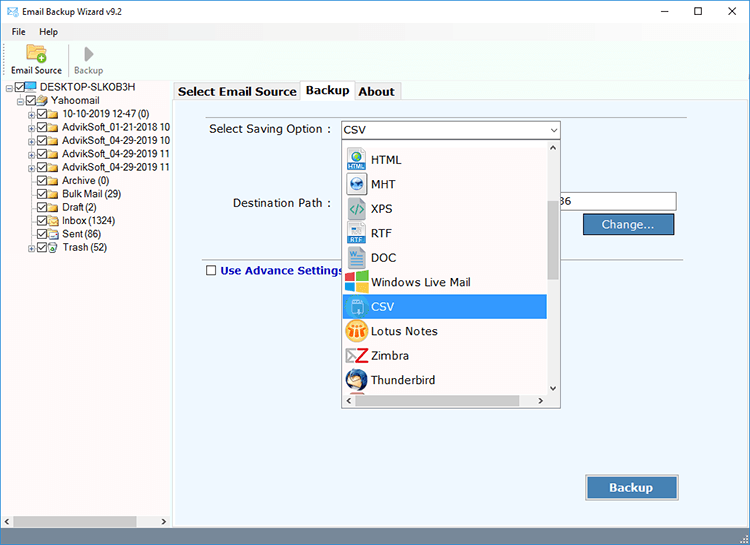Click the Yahoomail account icon
Screen dimensions: 750x545
coord(42,100)
